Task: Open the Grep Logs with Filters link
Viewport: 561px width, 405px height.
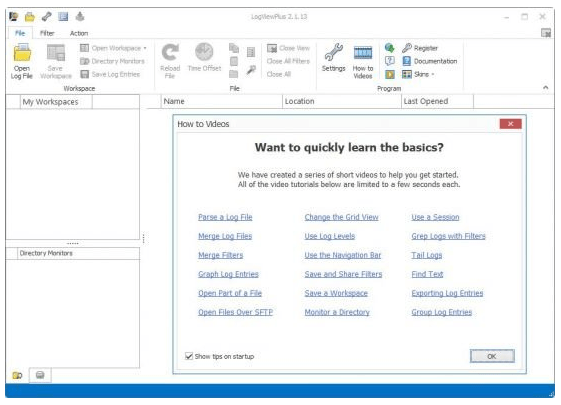Action: (x=448, y=236)
